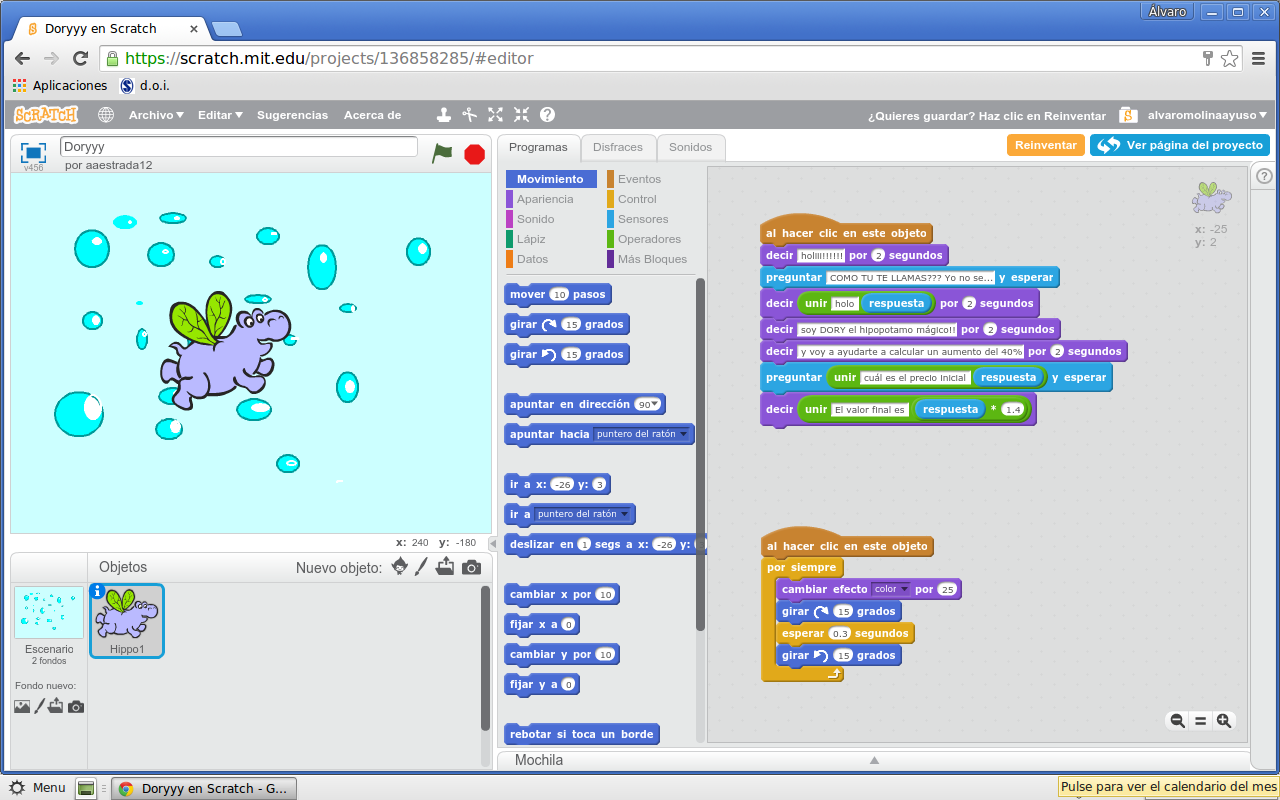Select the Eventos block category
The width and height of the screenshot is (1280, 800).
tap(637, 178)
